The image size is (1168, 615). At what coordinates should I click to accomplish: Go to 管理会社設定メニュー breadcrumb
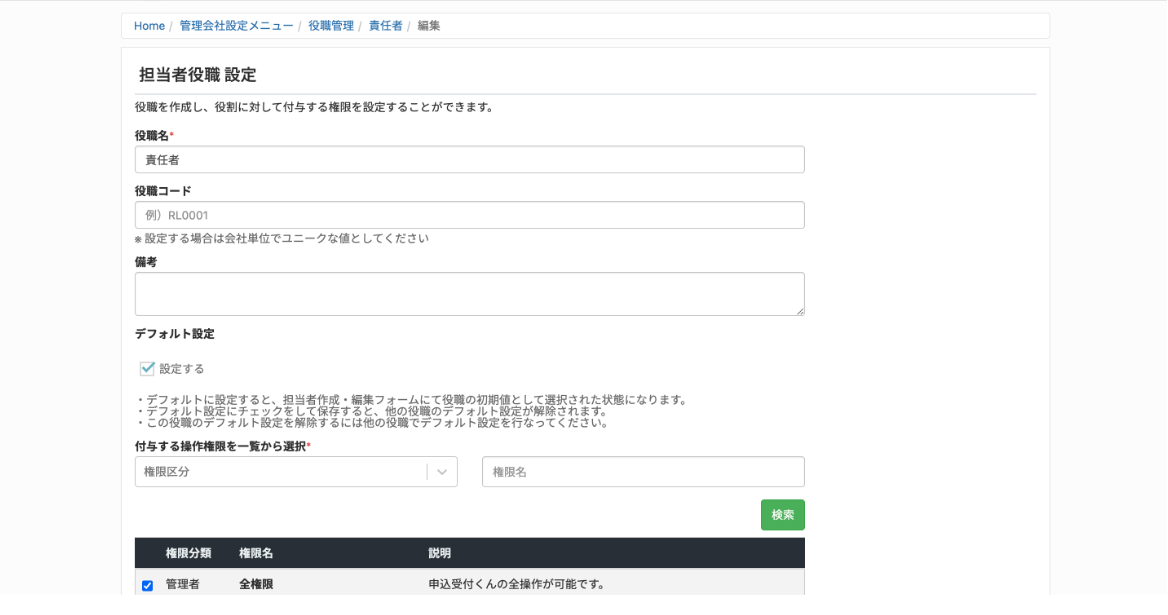(236, 26)
